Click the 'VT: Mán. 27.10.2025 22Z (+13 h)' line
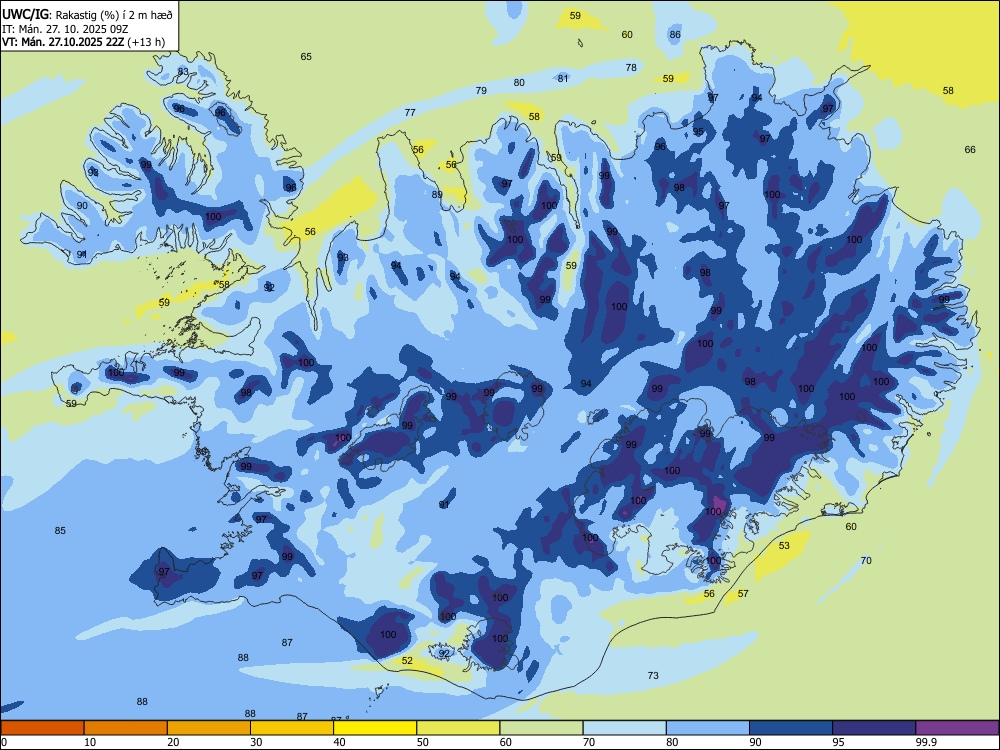This screenshot has height=750, width=1000. coord(84,42)
